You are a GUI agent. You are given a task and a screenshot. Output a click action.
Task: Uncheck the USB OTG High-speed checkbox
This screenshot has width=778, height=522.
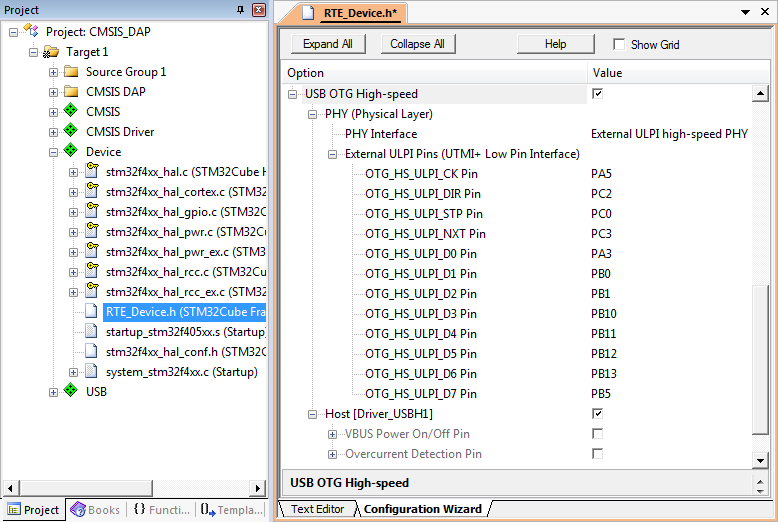[x=598, y=93]
